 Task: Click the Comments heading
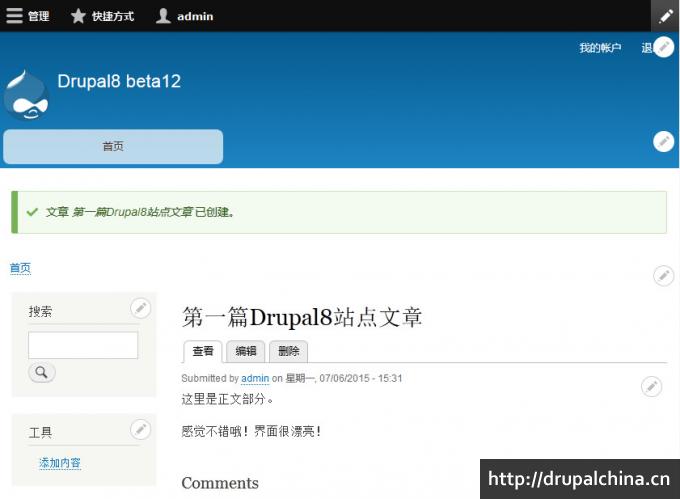pyautogui.click(x=220, y=483)
